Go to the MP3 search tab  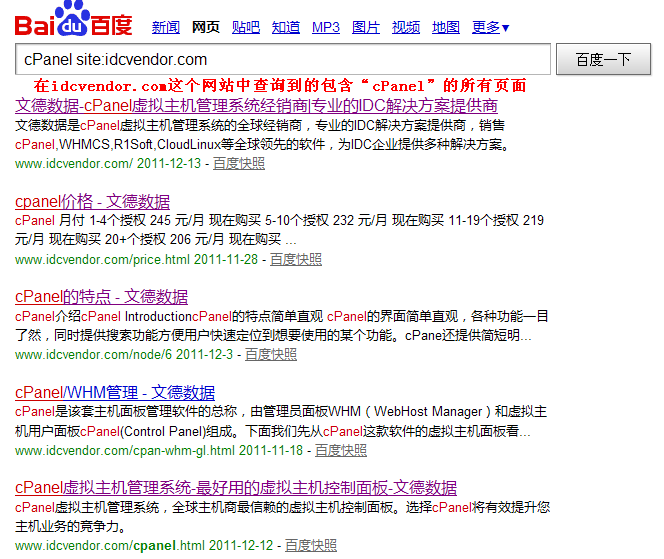[x=326, y=28]
